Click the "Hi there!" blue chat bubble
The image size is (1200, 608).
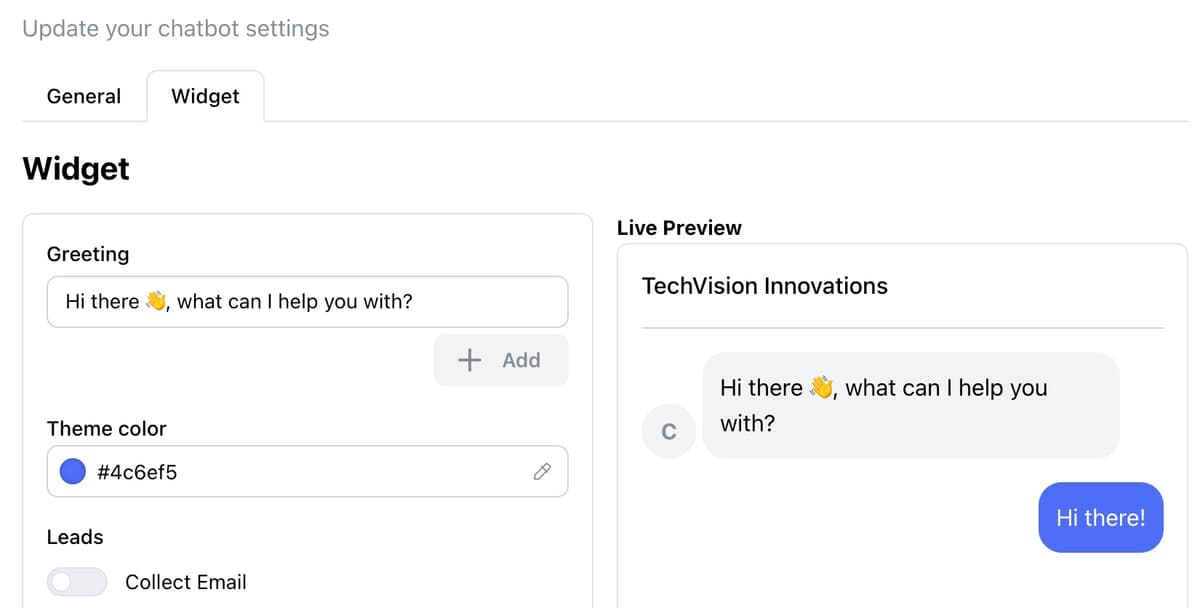1100,517
